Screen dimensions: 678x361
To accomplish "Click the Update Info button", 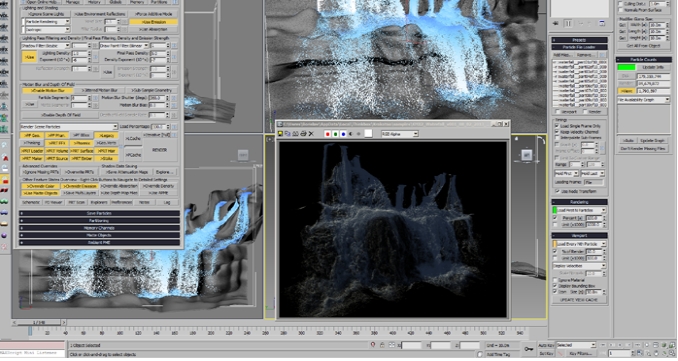I will pyautogui.click(x=653, y=67).
